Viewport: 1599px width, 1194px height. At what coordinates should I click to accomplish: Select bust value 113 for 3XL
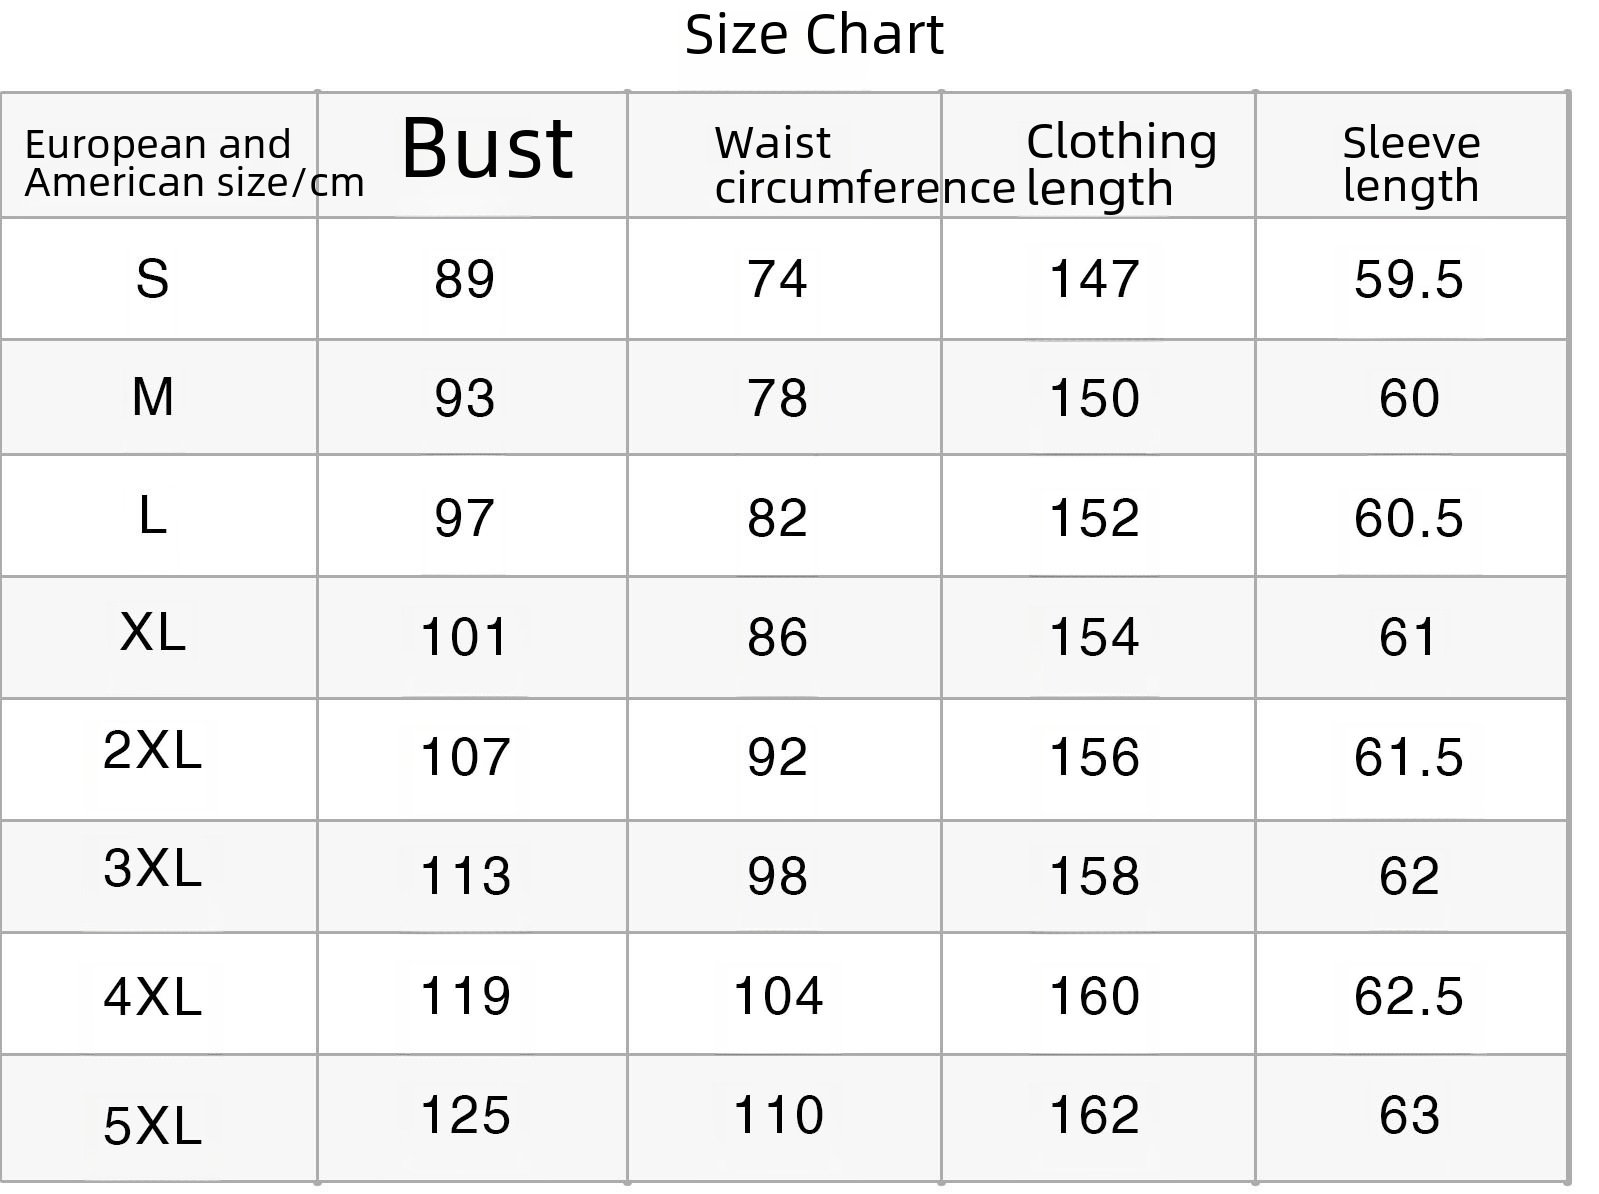465,876
